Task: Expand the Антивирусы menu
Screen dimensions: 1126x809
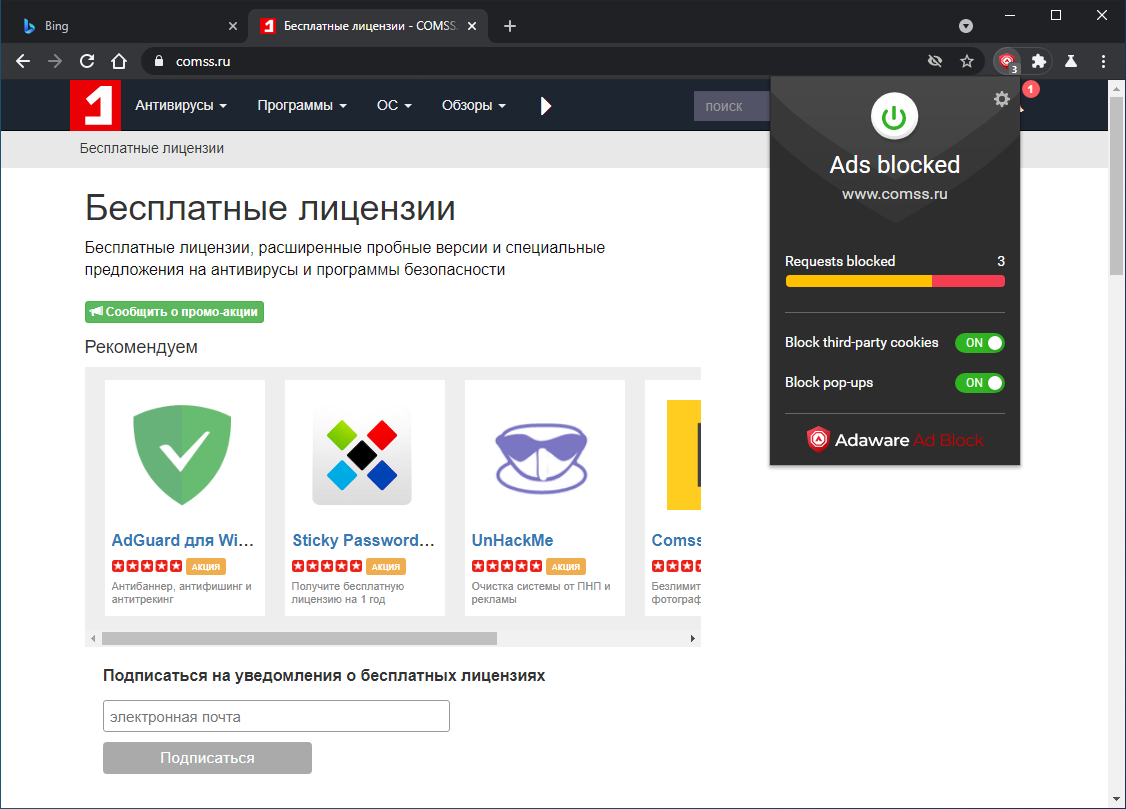Action: pyautogui.click(x=181, y=106)
